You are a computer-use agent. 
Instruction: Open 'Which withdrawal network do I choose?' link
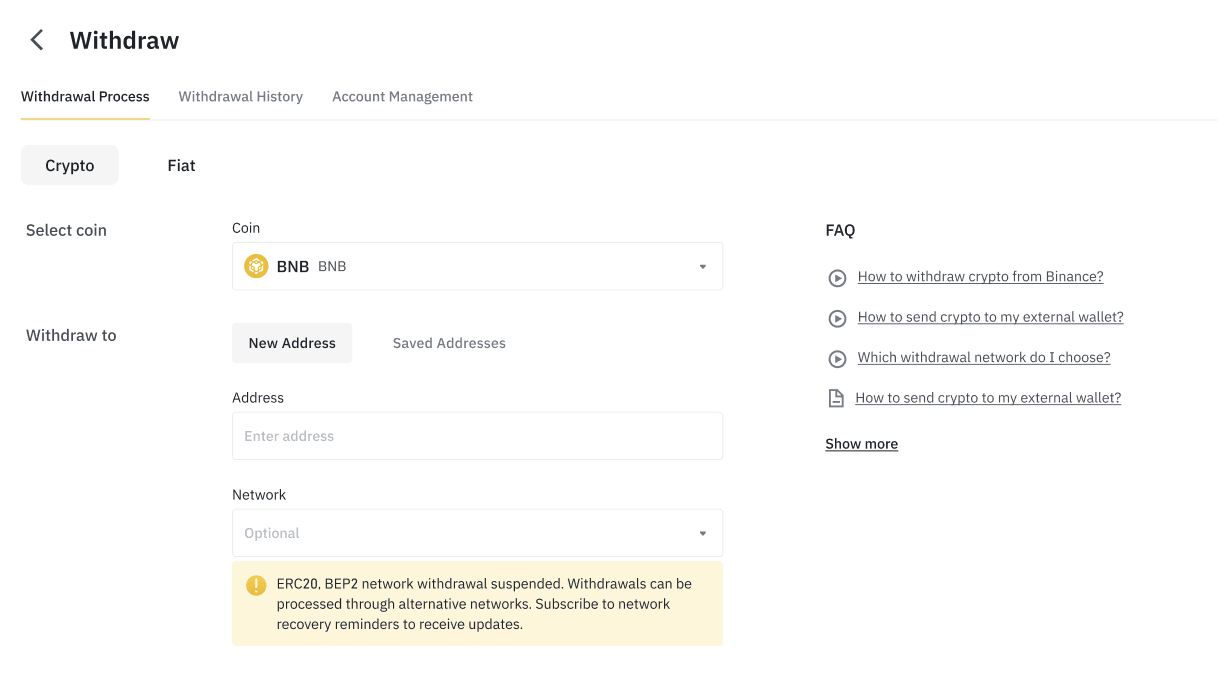coord(984,357)
